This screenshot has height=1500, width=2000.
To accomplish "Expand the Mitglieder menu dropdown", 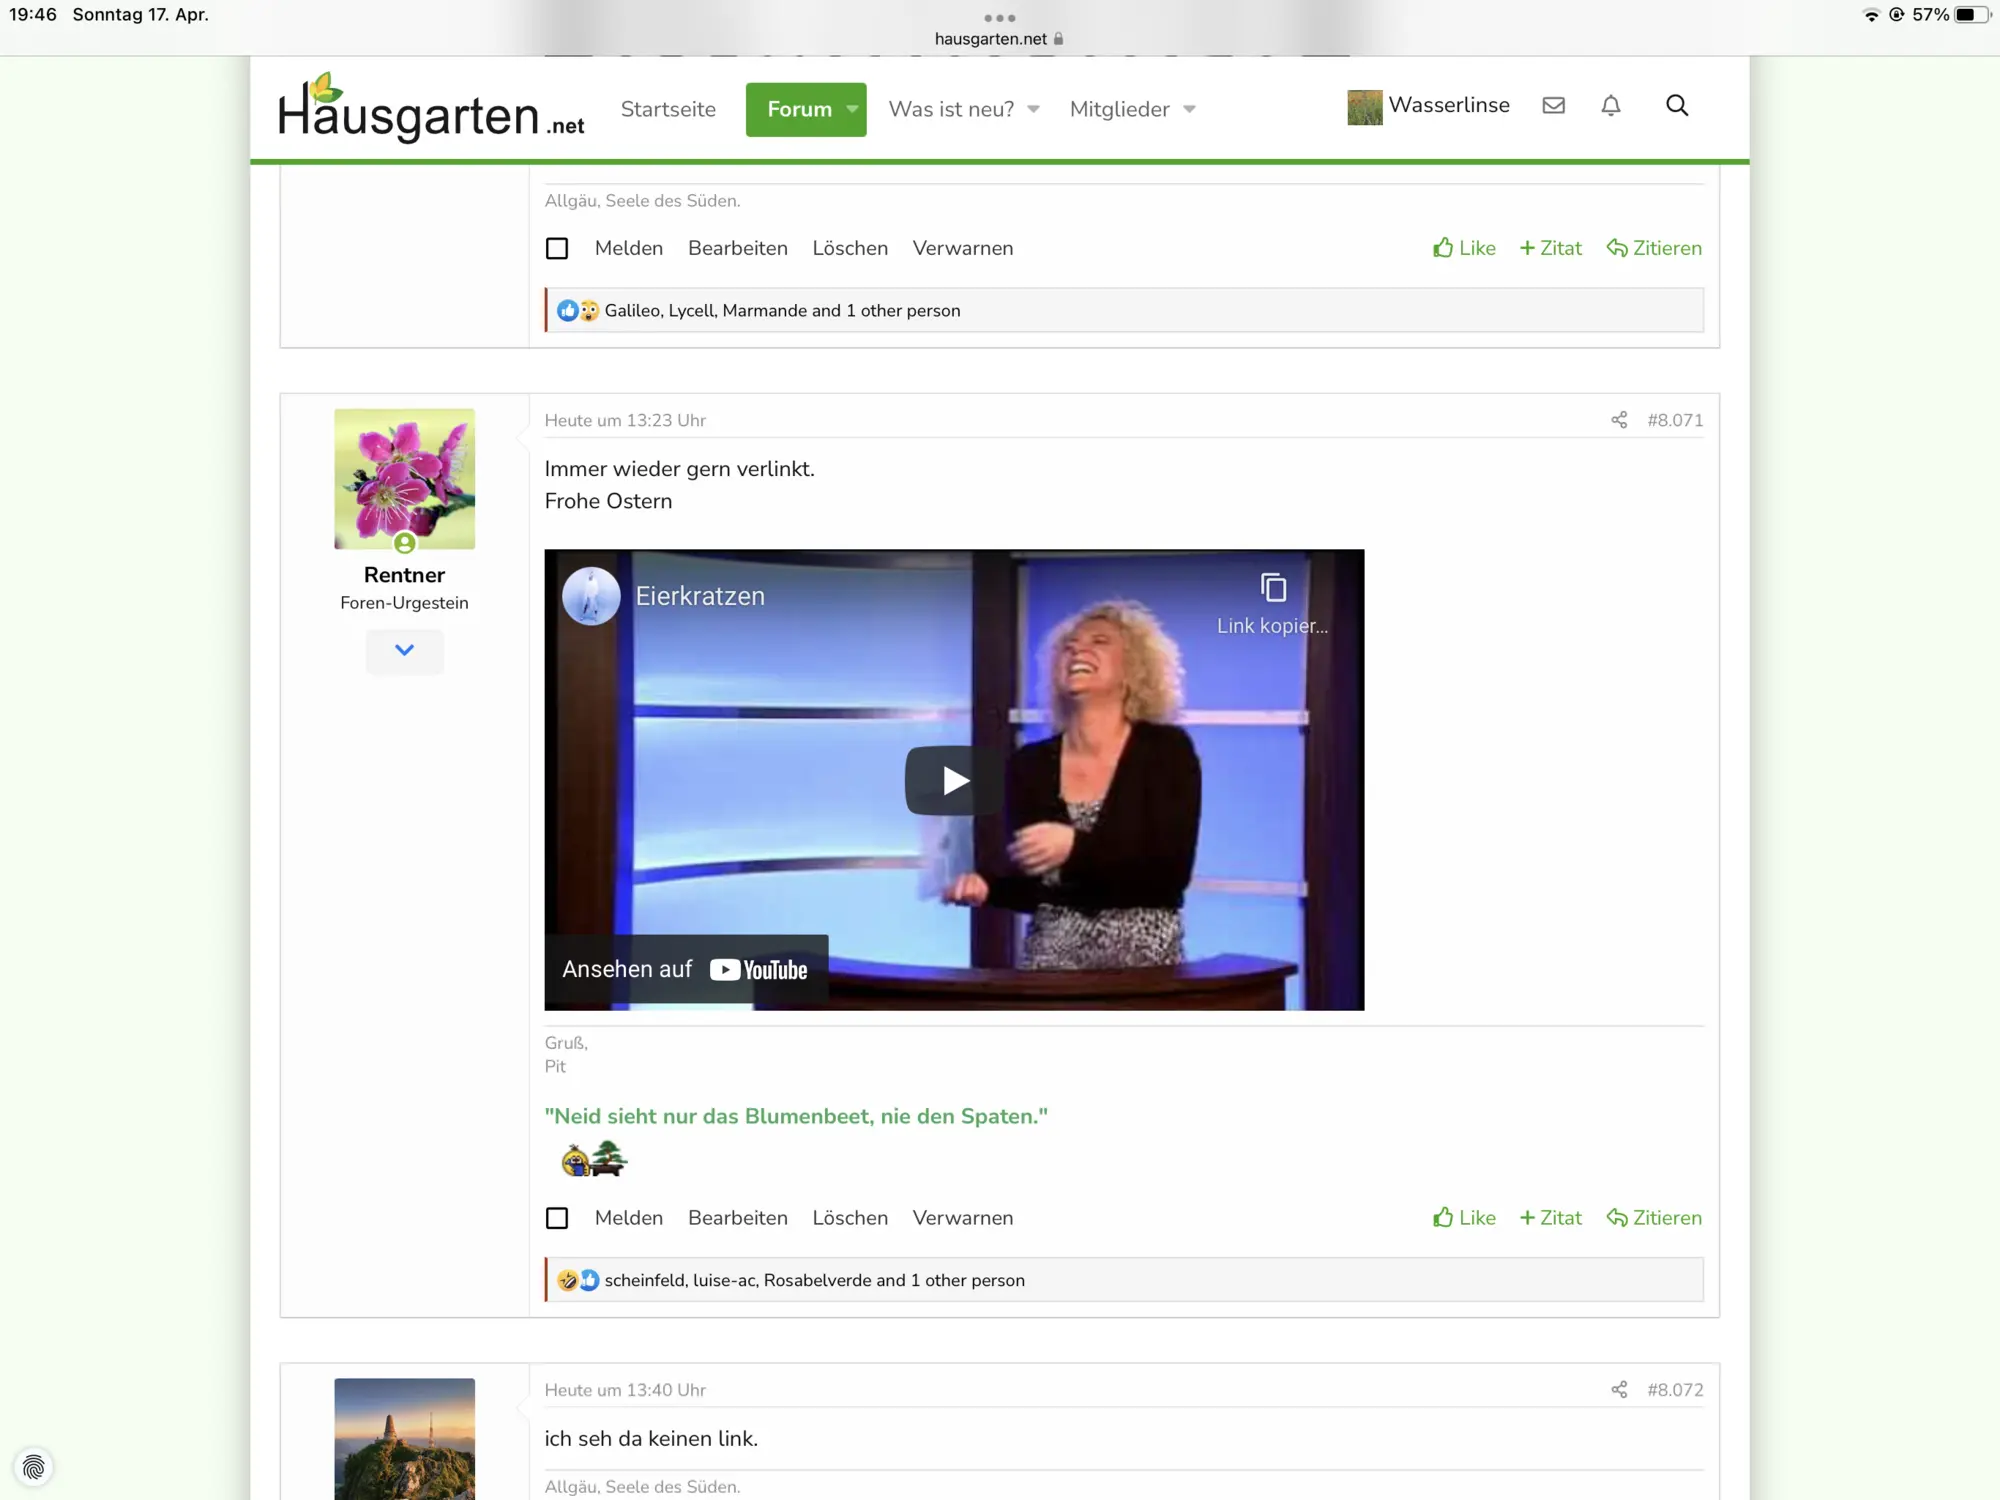I will click(x=1189, y=109).
